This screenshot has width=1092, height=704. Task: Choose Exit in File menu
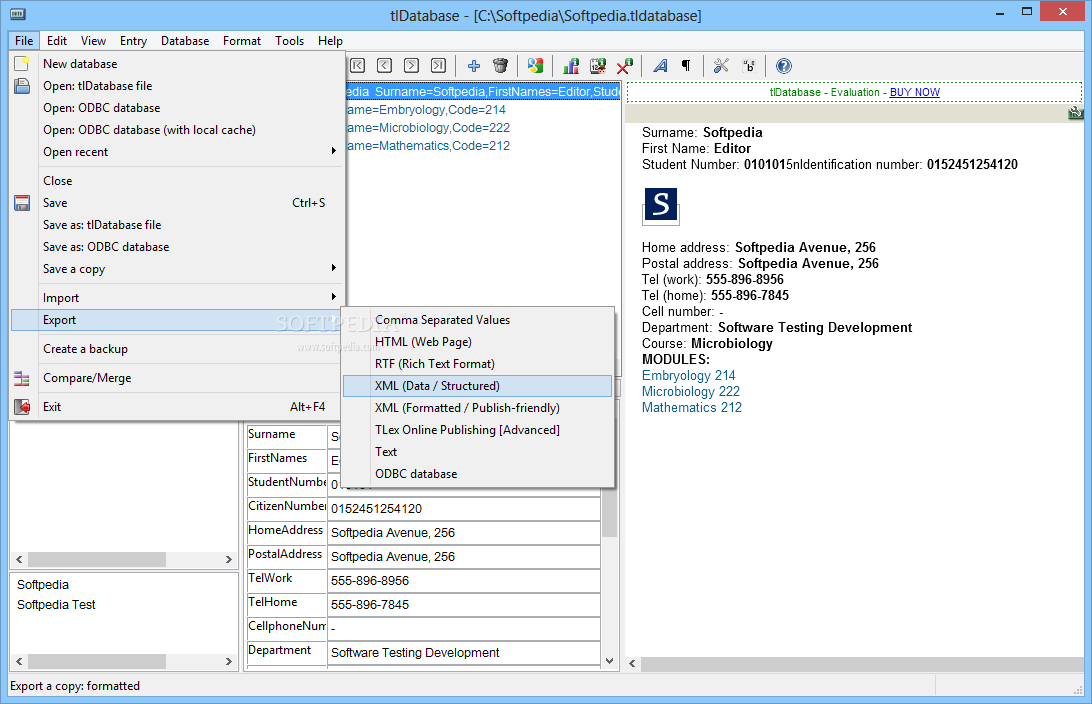click(x=178, y=407)
